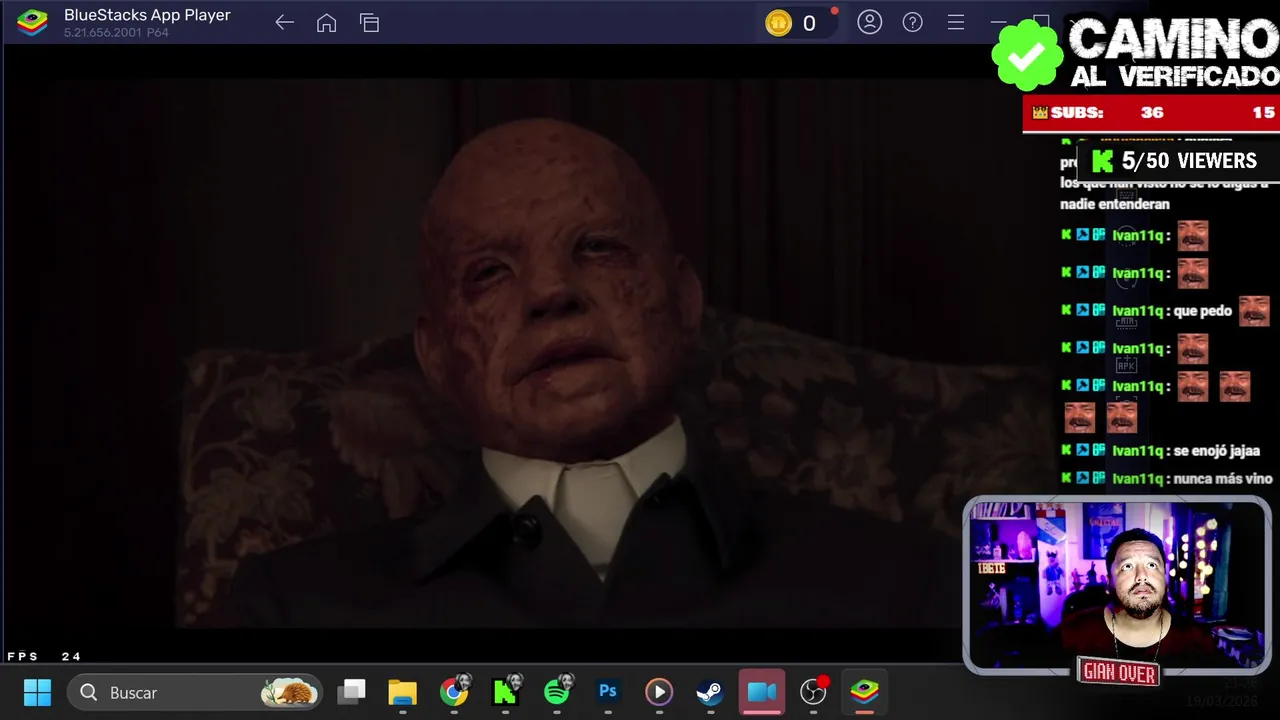
Task: Open BlueStacks help question mark
Action: 913,22
